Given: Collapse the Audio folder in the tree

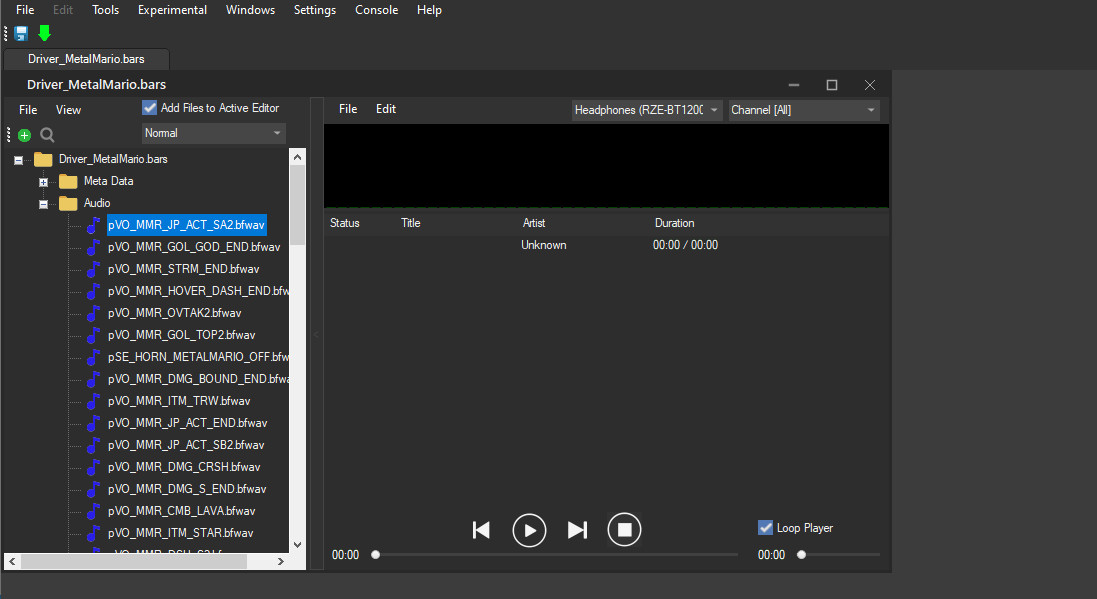Looking at the screenshot, I should click(43, 203).
